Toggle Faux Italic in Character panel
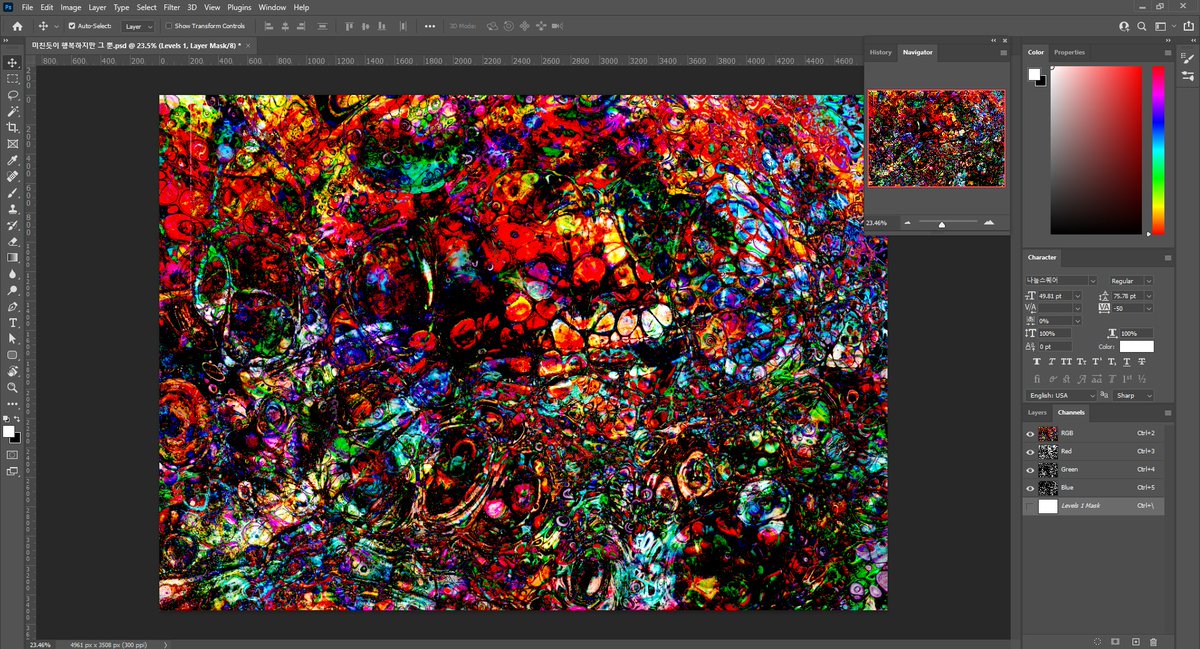Image resolution: width=1200 pixels, height=649 pixels. pyautogui.click(x=1052, y=361)
